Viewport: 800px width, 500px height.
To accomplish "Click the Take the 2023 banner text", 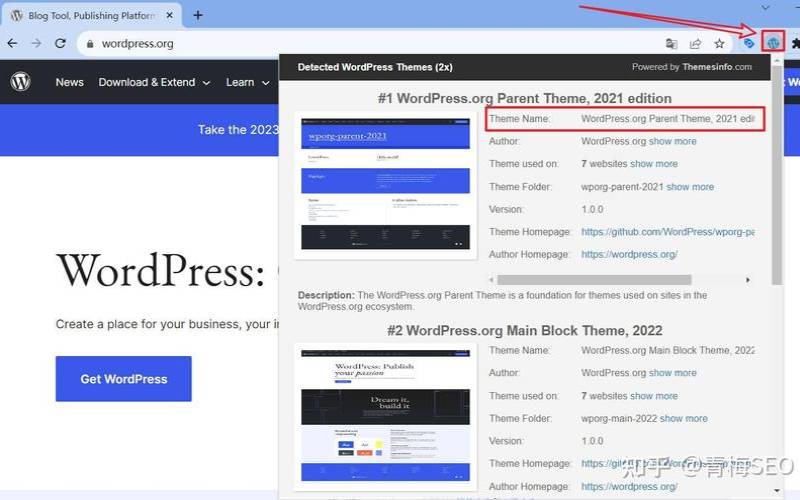I will 238,130.
